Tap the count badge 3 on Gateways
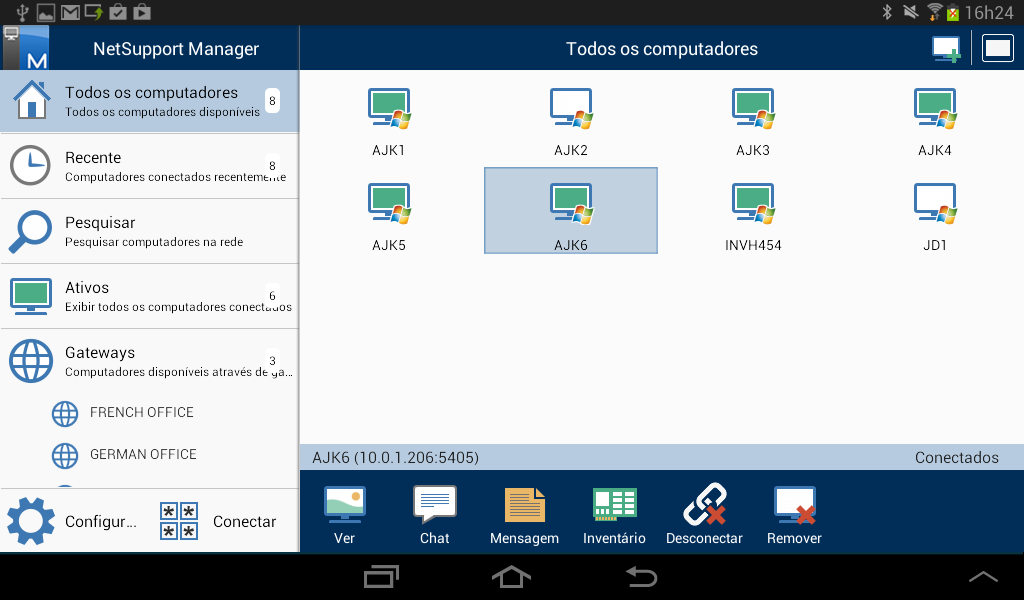 point(272,360)
